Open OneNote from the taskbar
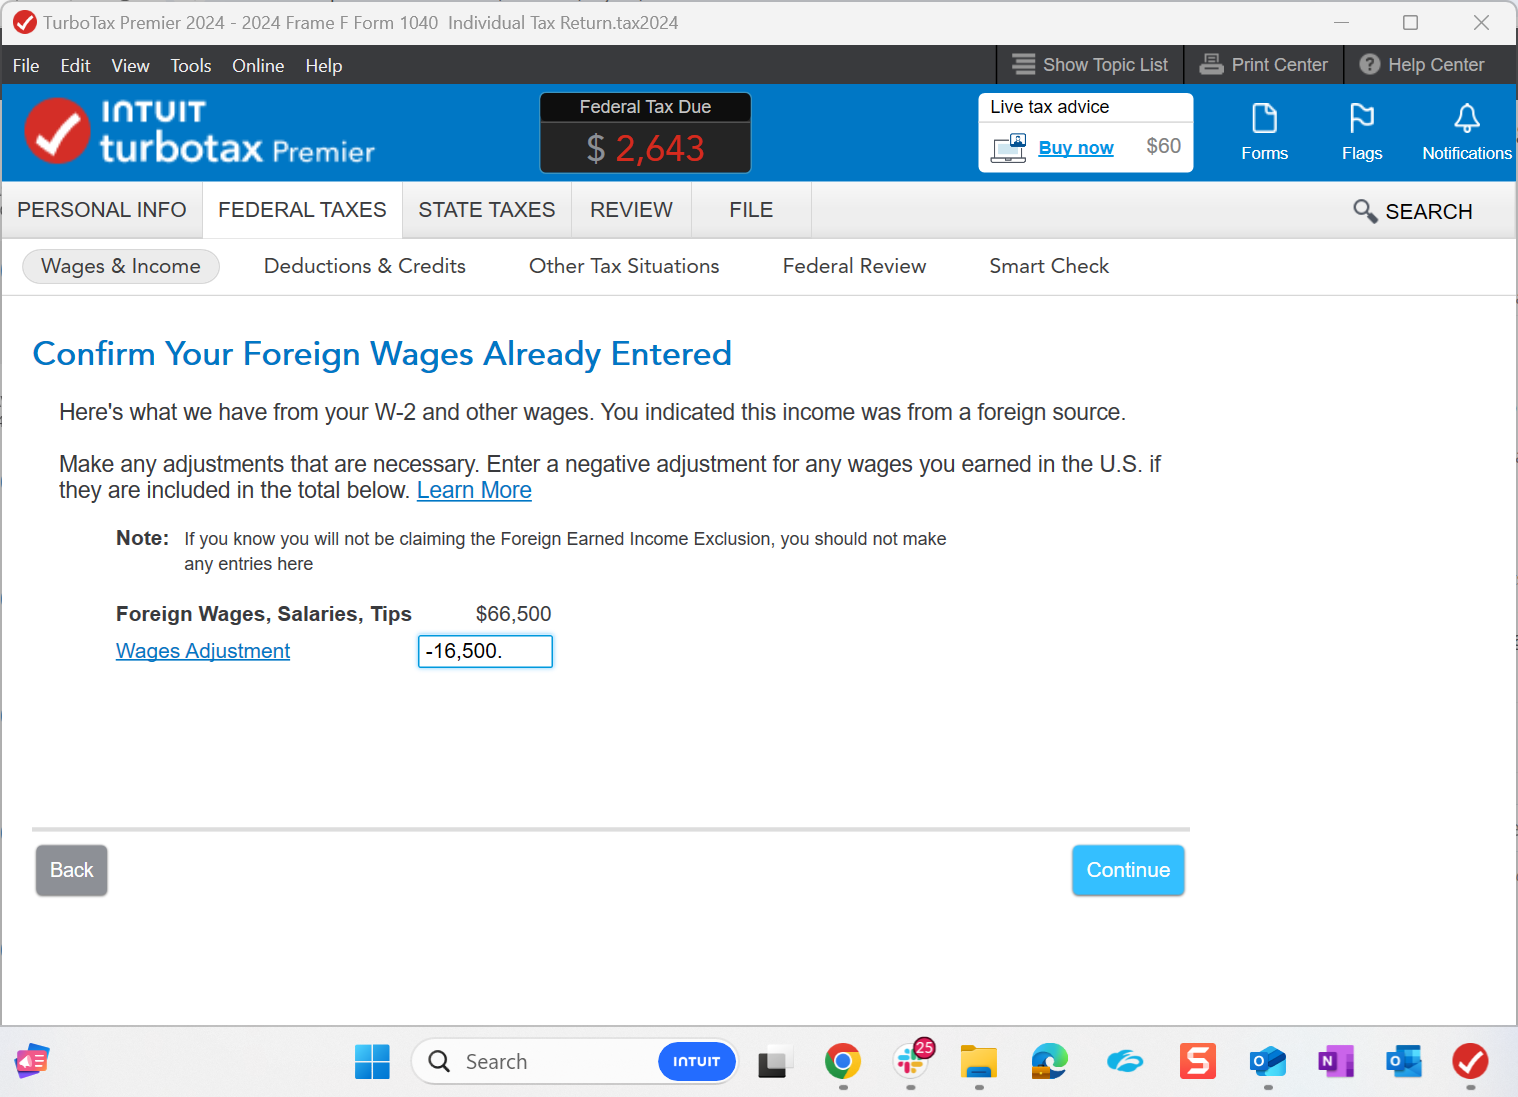 pos(1336,1061)
